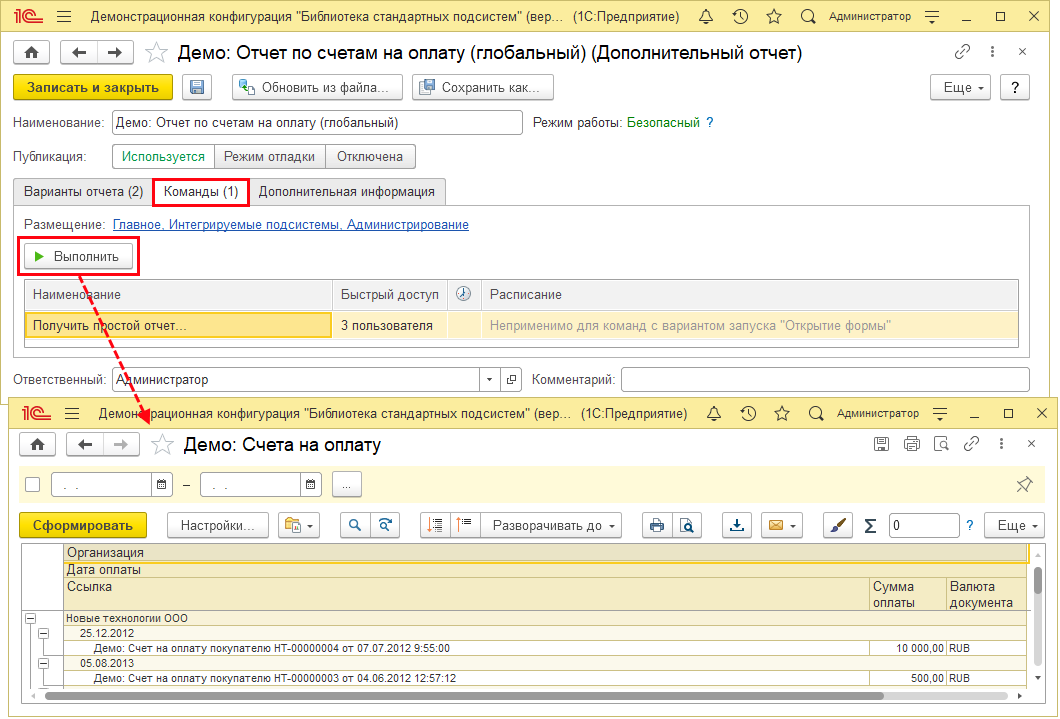Open email send dropdown

(x=781, y=525)
